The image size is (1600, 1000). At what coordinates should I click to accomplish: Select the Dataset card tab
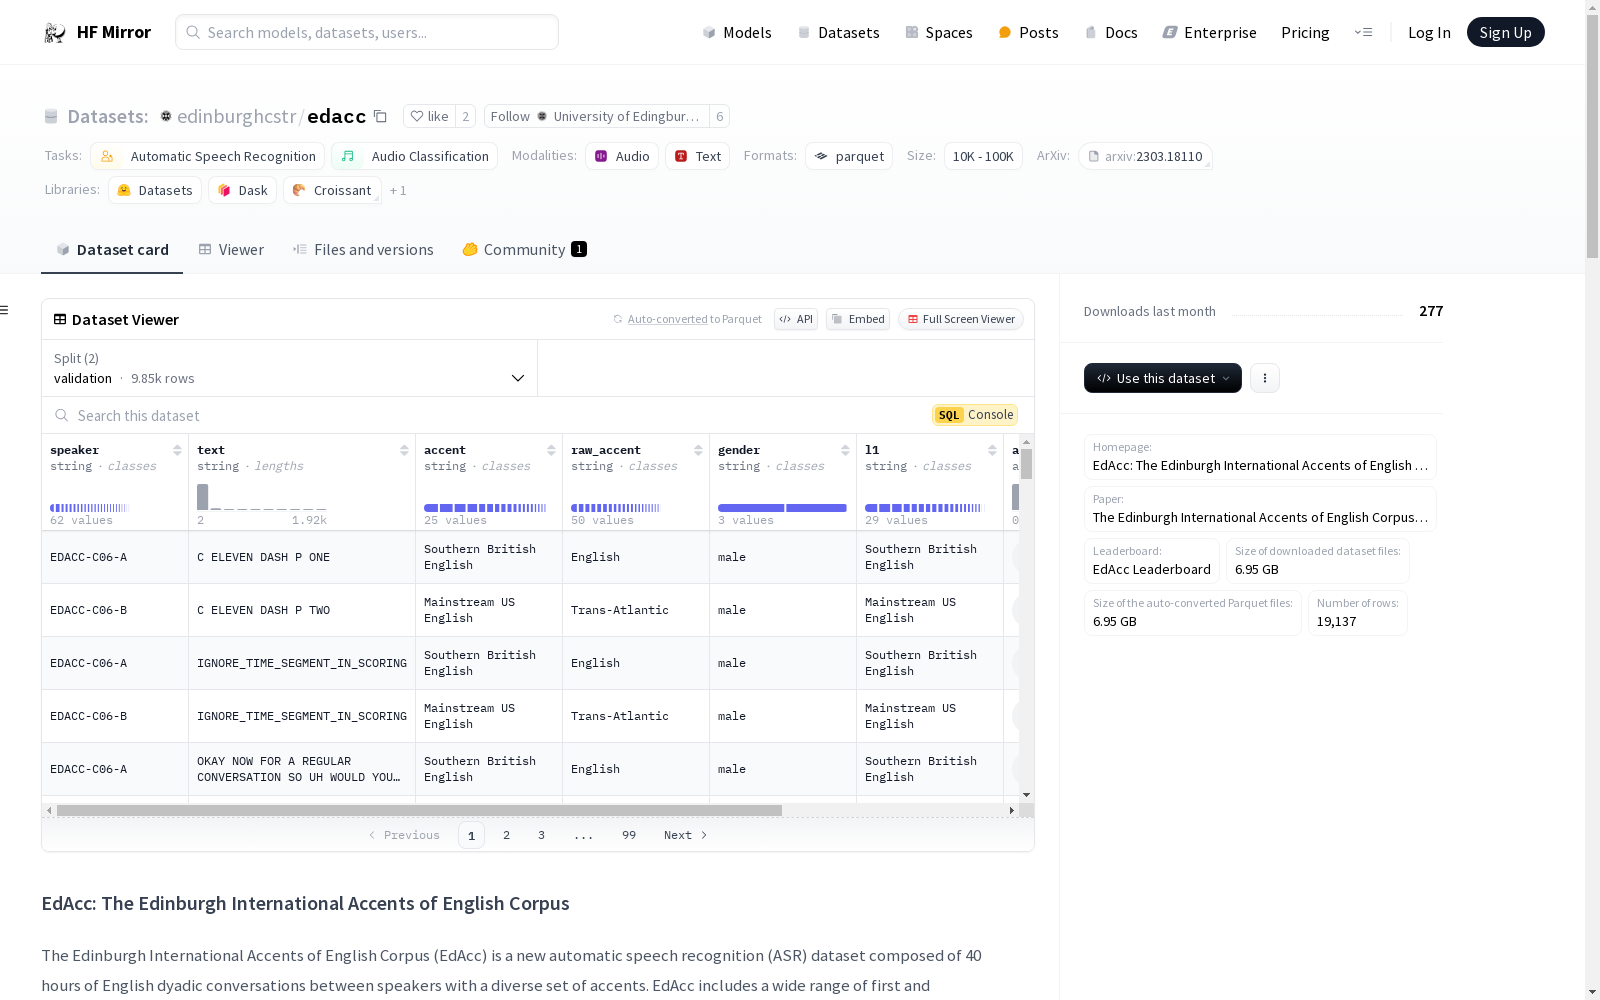point(112,250)
